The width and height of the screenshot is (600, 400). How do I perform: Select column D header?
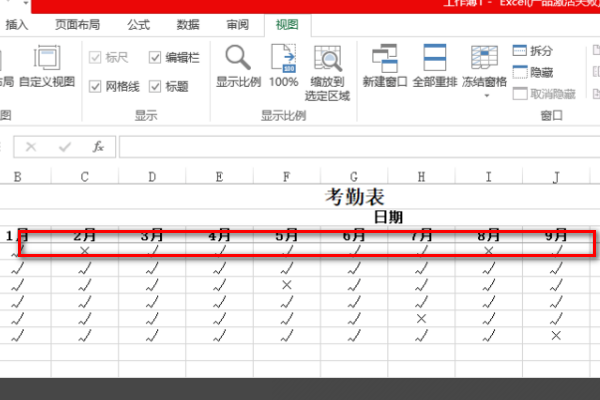[152, 177]
